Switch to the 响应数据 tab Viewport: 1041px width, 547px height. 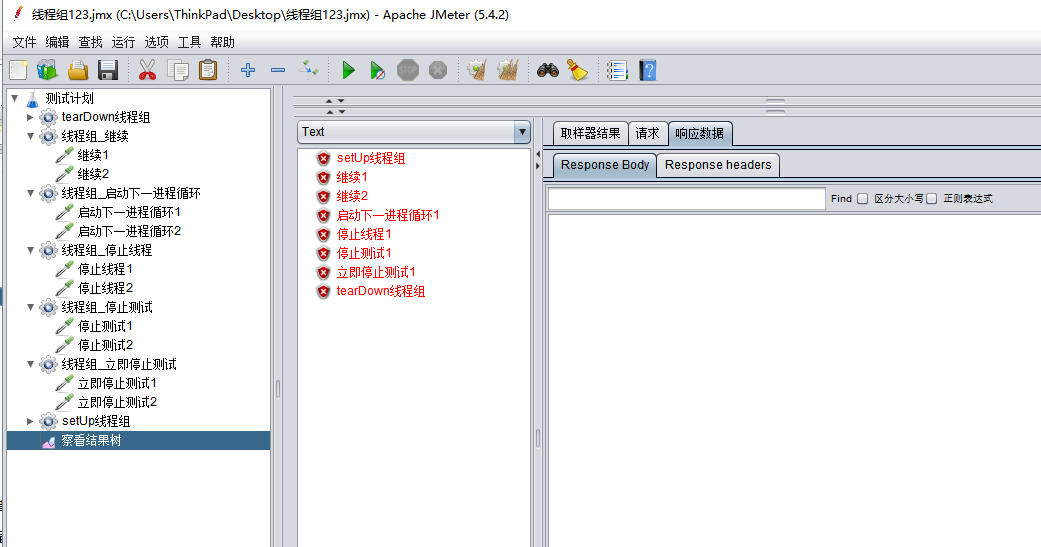pyautogui.click(x=700, y=133)
